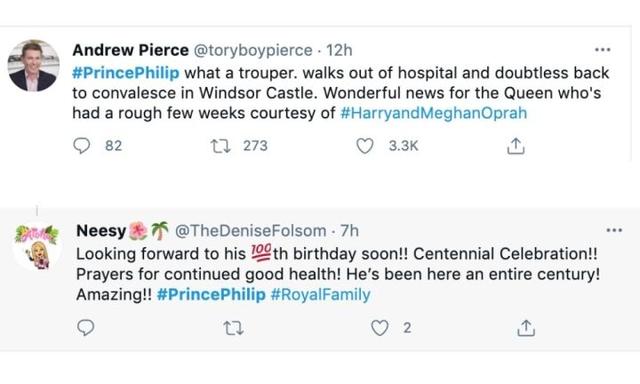Screen dimensions: 640x384
Task: Reply to Neesy's tweet
Action: tap(86, 328)
